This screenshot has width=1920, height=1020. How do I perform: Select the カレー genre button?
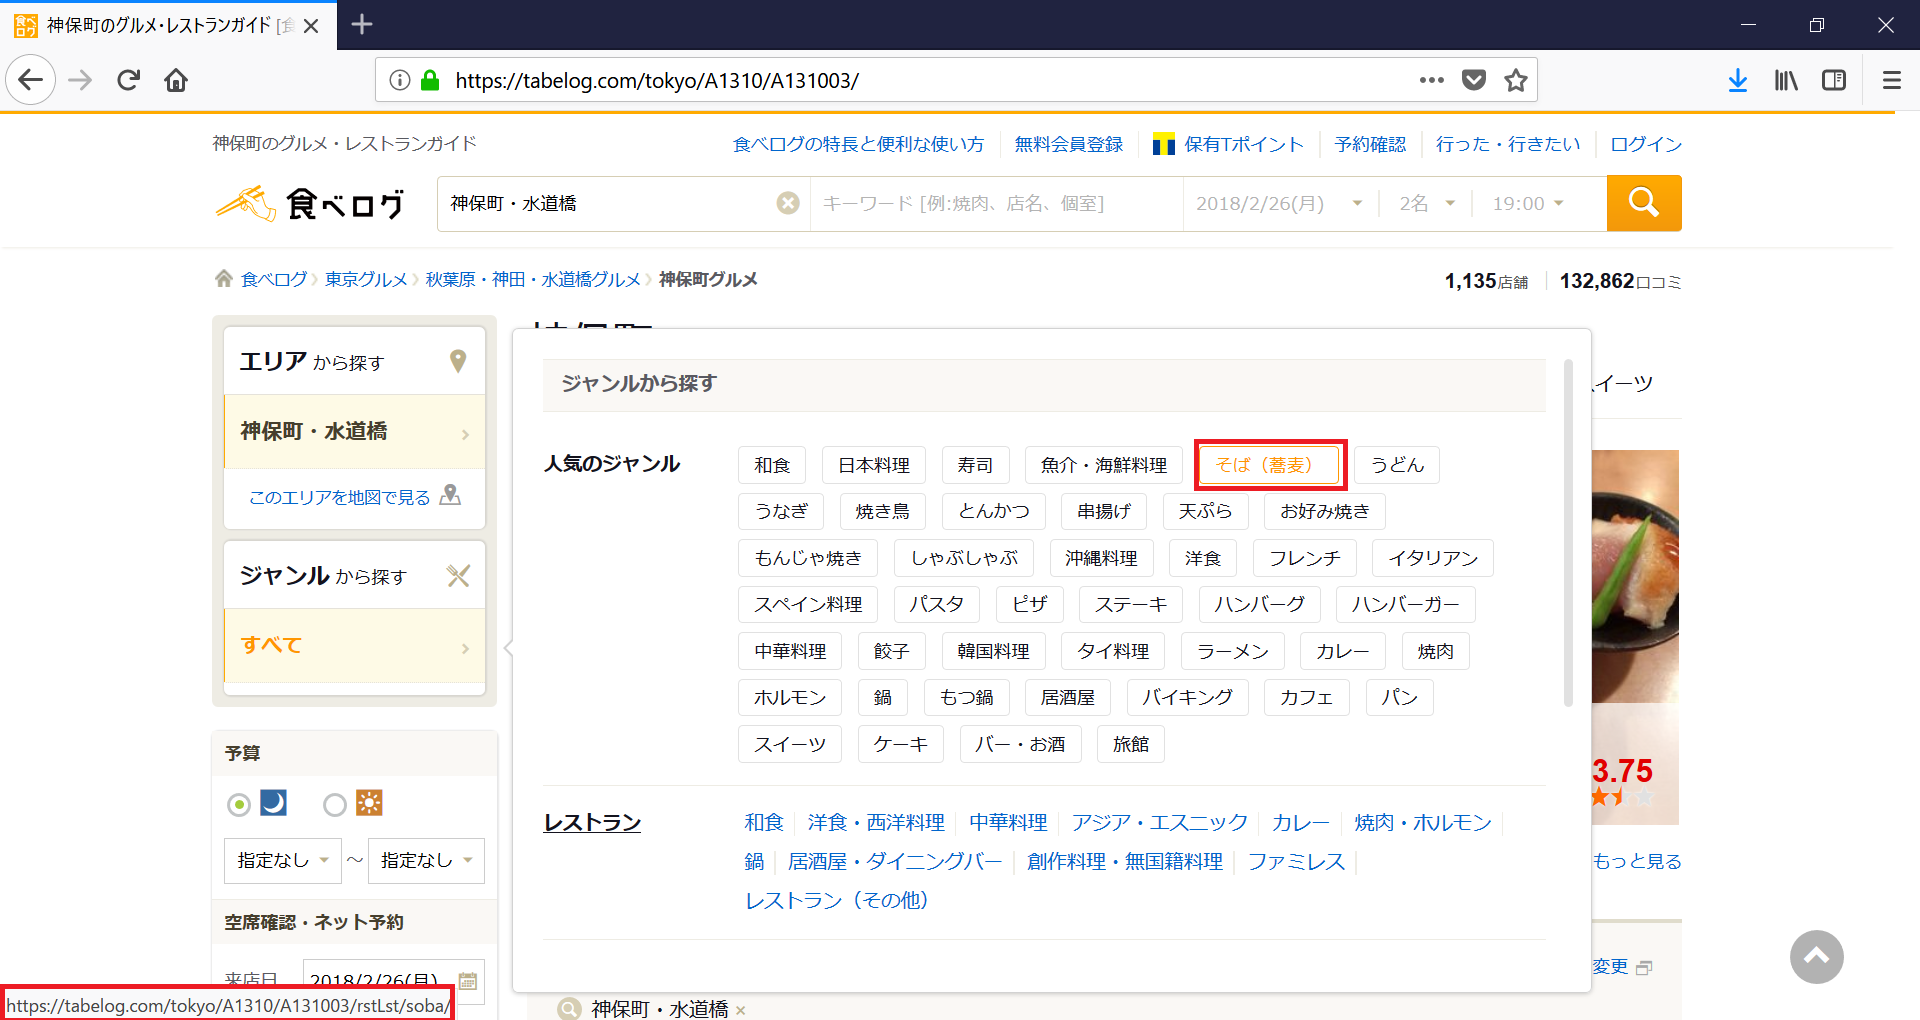1342,651
